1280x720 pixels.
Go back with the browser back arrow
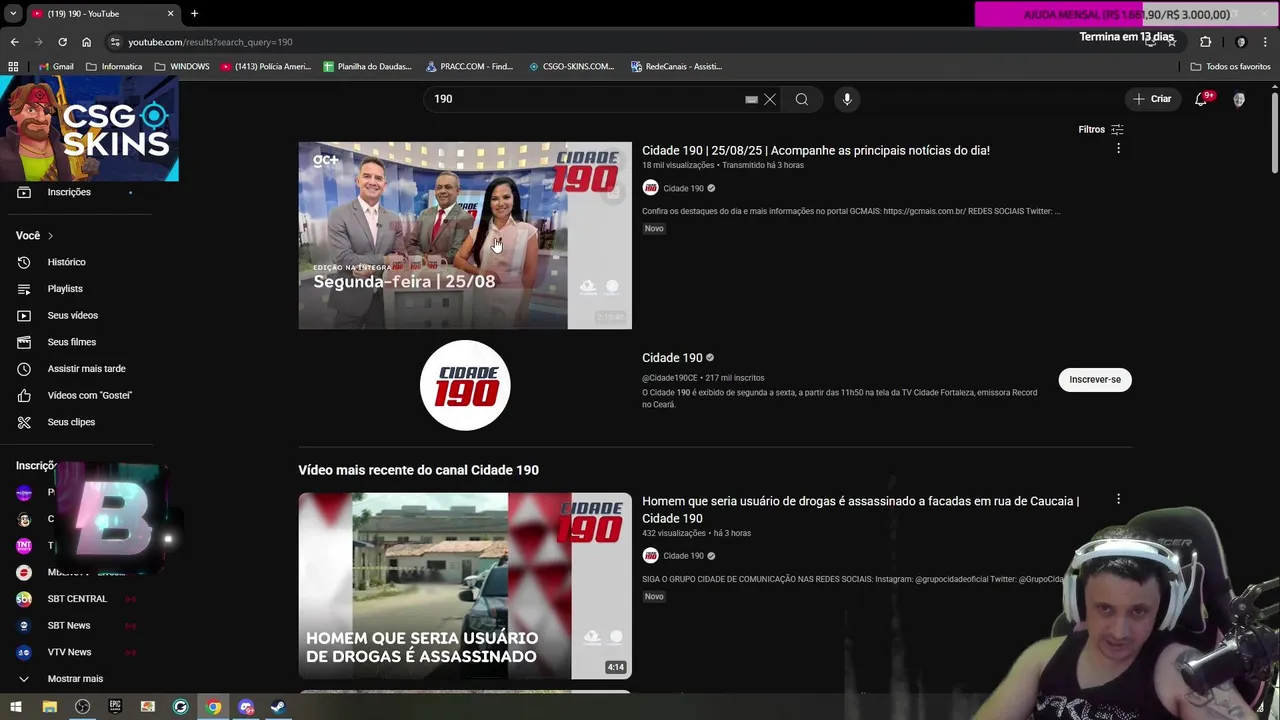coord(14,42)
